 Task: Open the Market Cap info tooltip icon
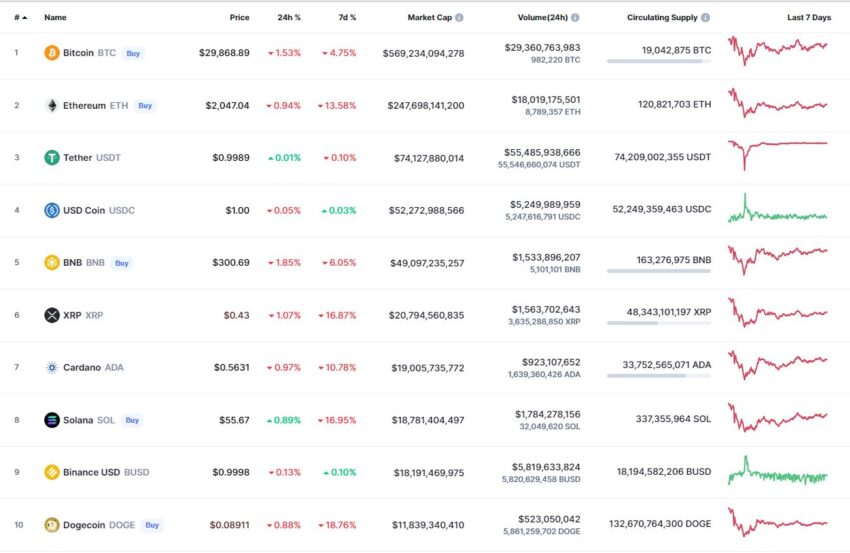point(459,17)
